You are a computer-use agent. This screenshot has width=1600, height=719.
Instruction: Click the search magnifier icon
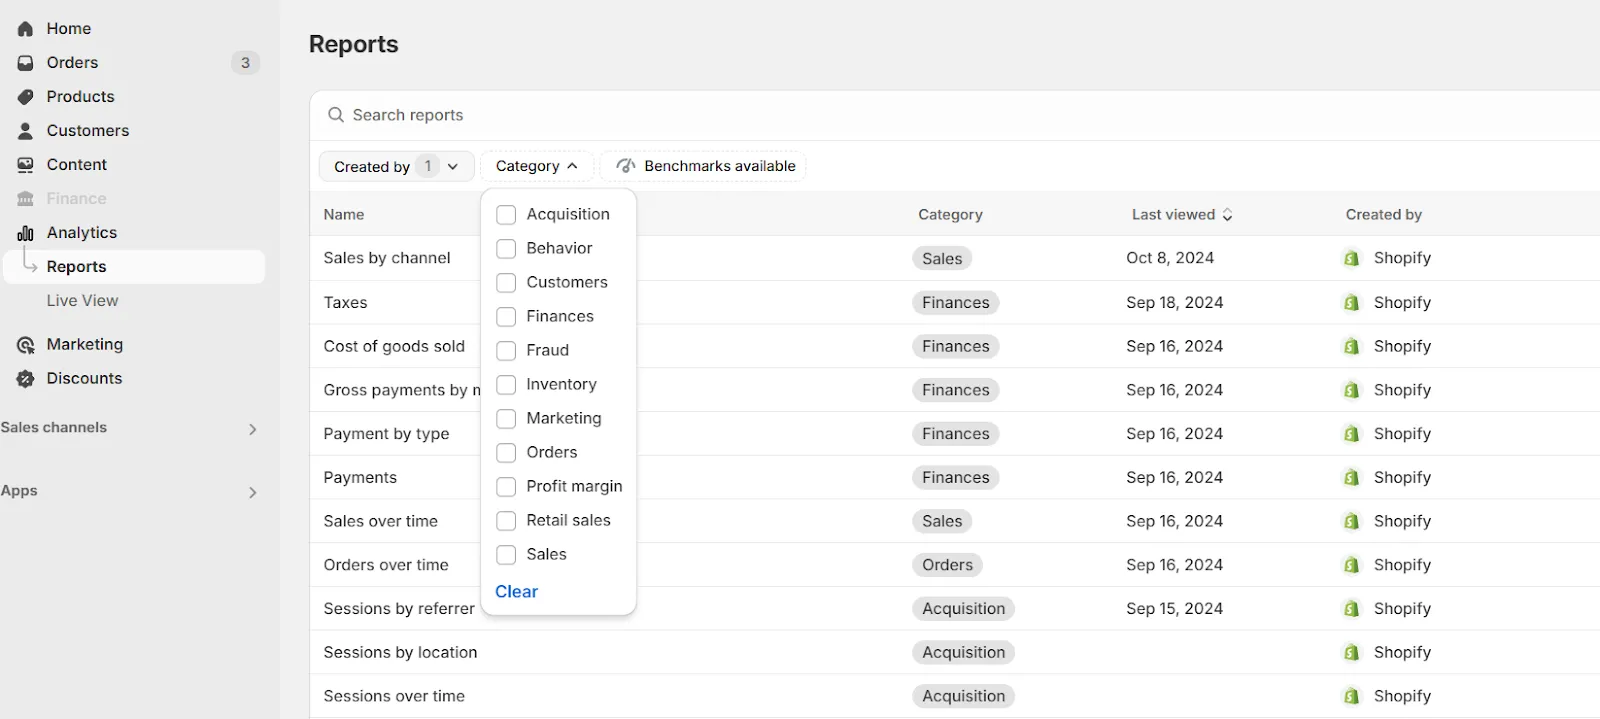[x=336, y=115]
